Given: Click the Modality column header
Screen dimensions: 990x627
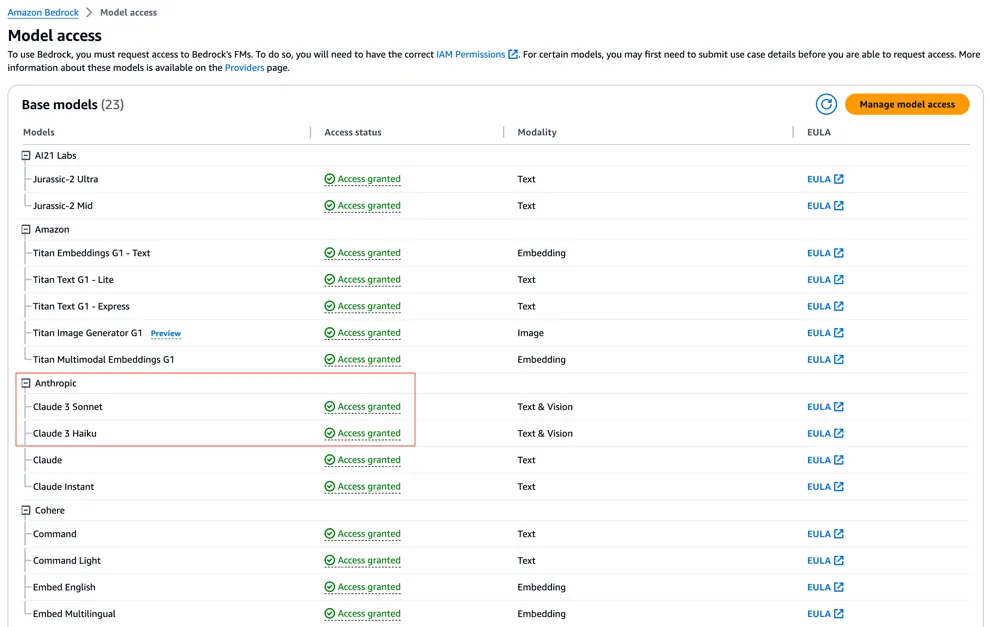Looking at the screenshot, I should 537,132.
